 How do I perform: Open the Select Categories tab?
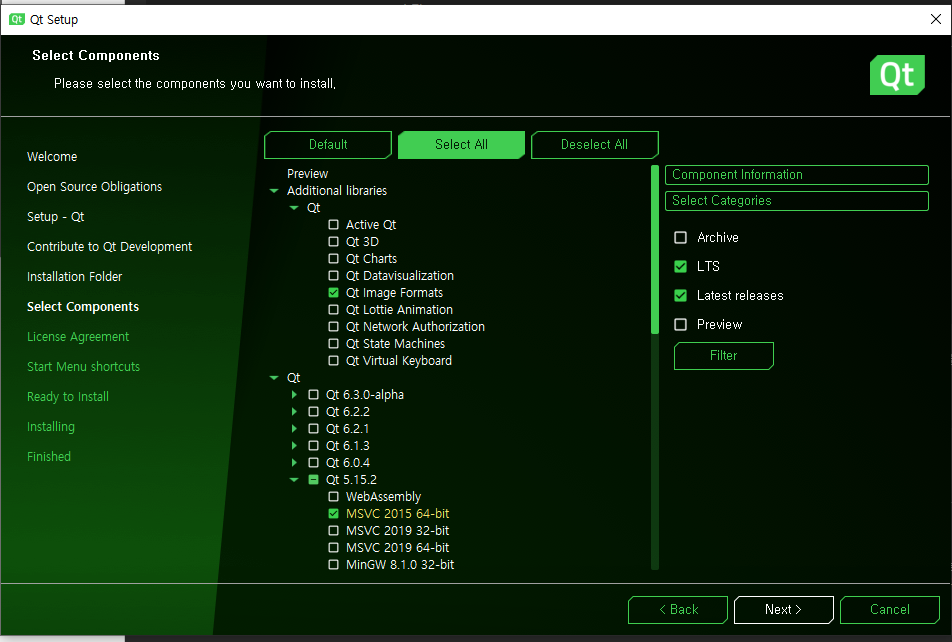pos(796,201)
